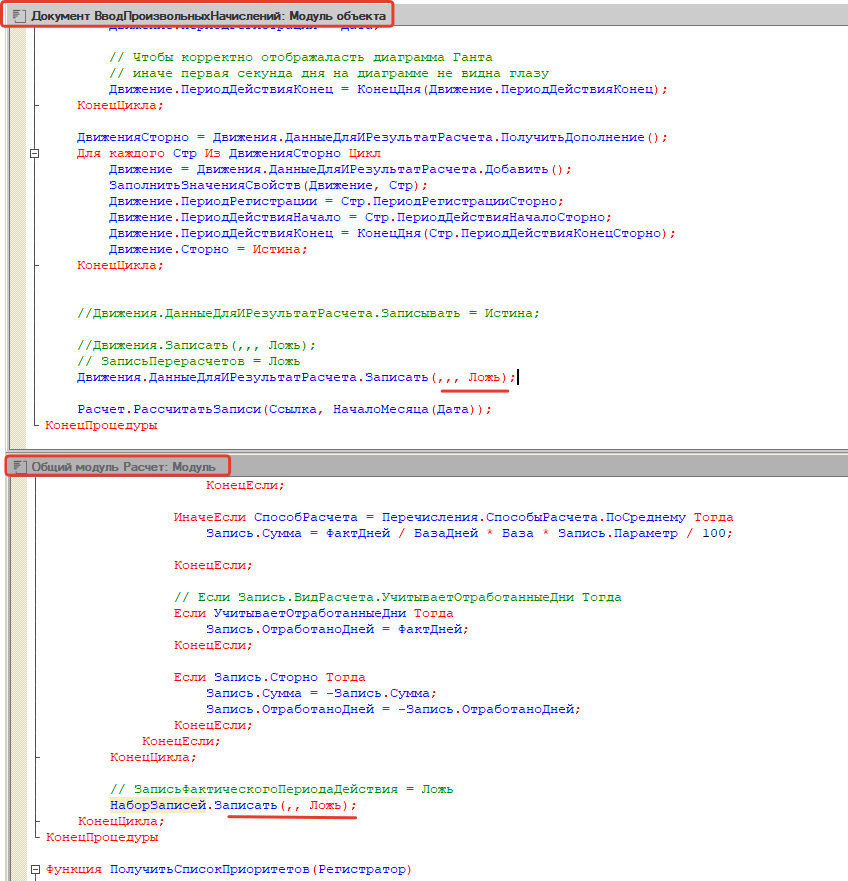Collapse the 'Для каждого Стр Из ДвиженияСторно' loop
The height and width of the screenshot is (881, 848).
click(35, 153)
